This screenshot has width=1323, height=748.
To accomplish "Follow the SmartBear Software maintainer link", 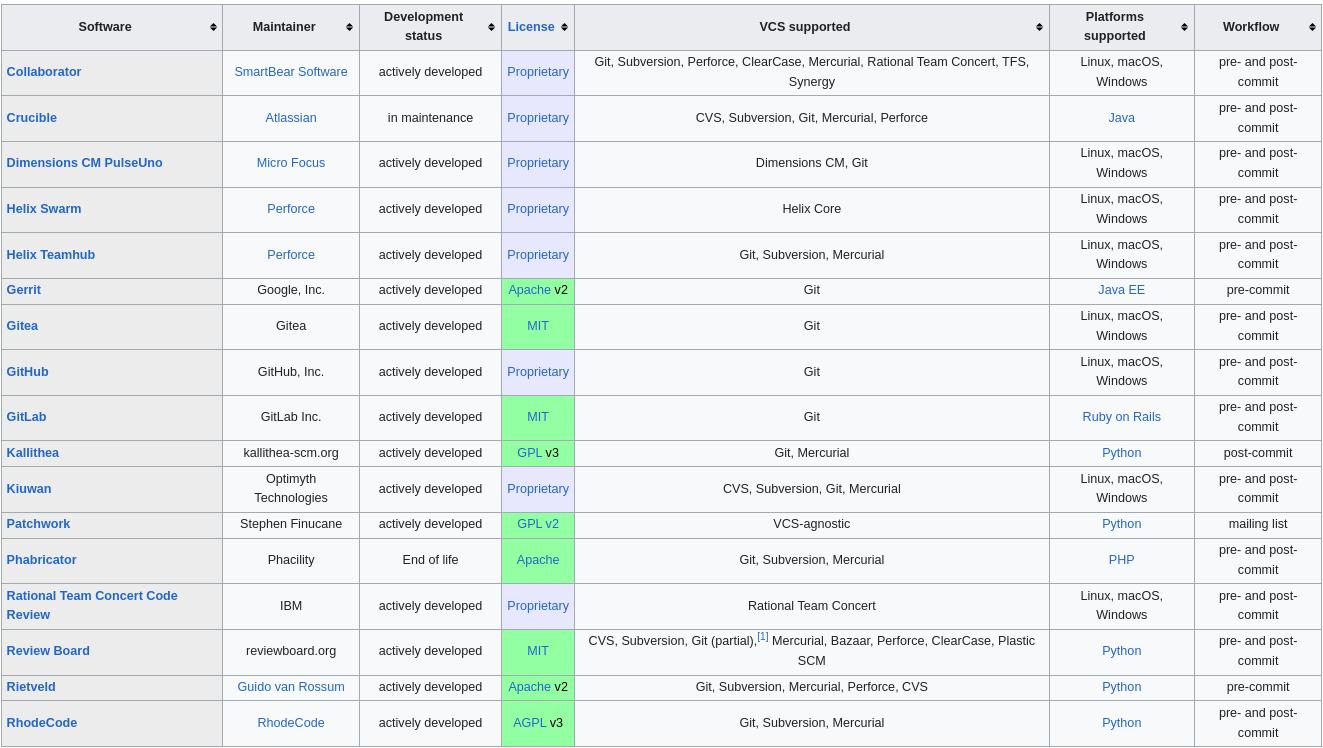I will (291, 72).
